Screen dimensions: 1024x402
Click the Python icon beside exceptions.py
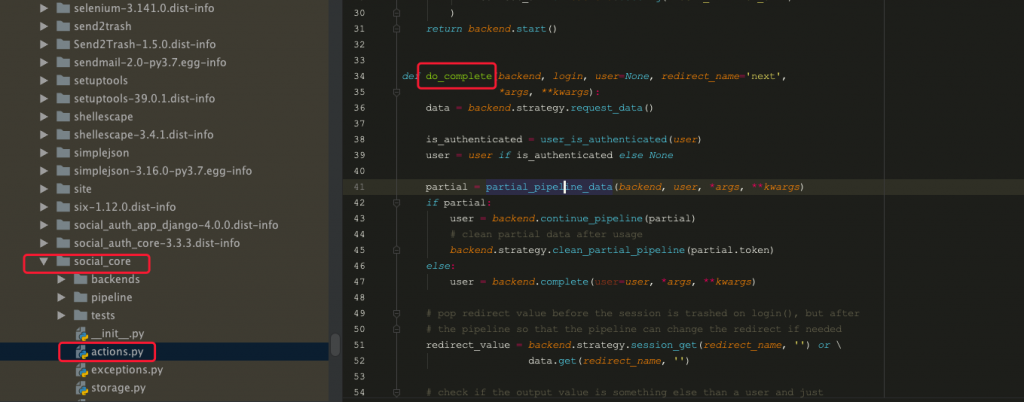pyautogui.click(x=85, y=370)
